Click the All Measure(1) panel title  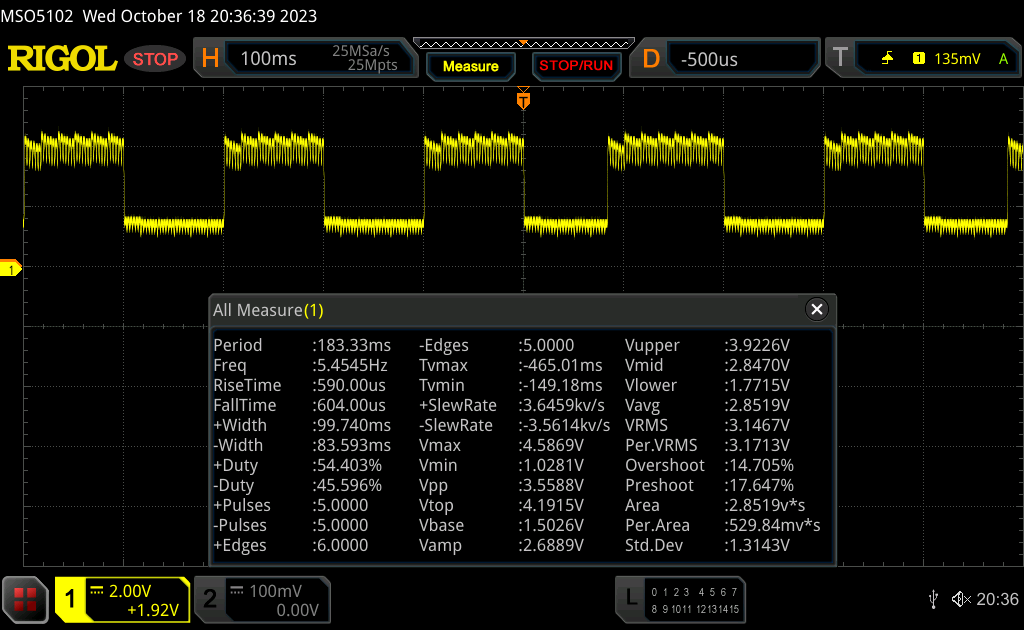click(x=268, y=310)
